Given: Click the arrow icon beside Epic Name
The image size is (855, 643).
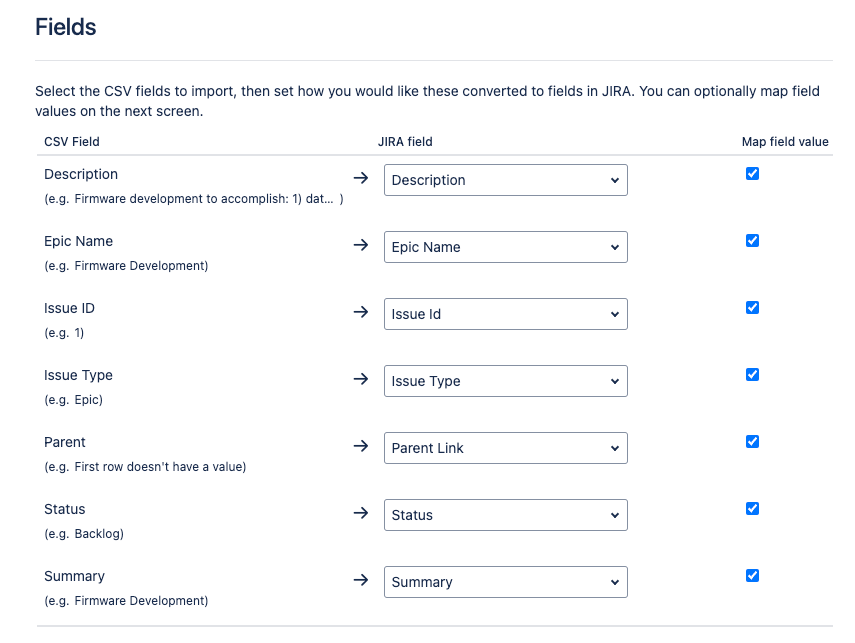Looking at the screenshot, I should tap(360, 245).
